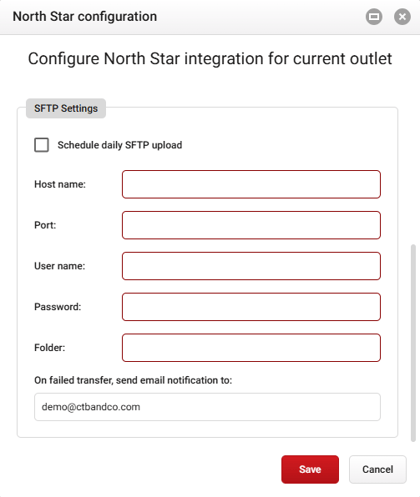Viewport: 420px width, 497px height.
Task: Click the 'Host name:' label
Action: [60, 184]
